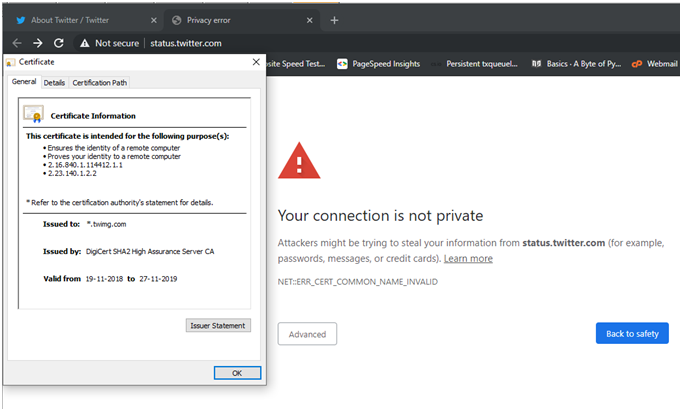
Task: Close the Privacy error tab
Action: [309, 20]
